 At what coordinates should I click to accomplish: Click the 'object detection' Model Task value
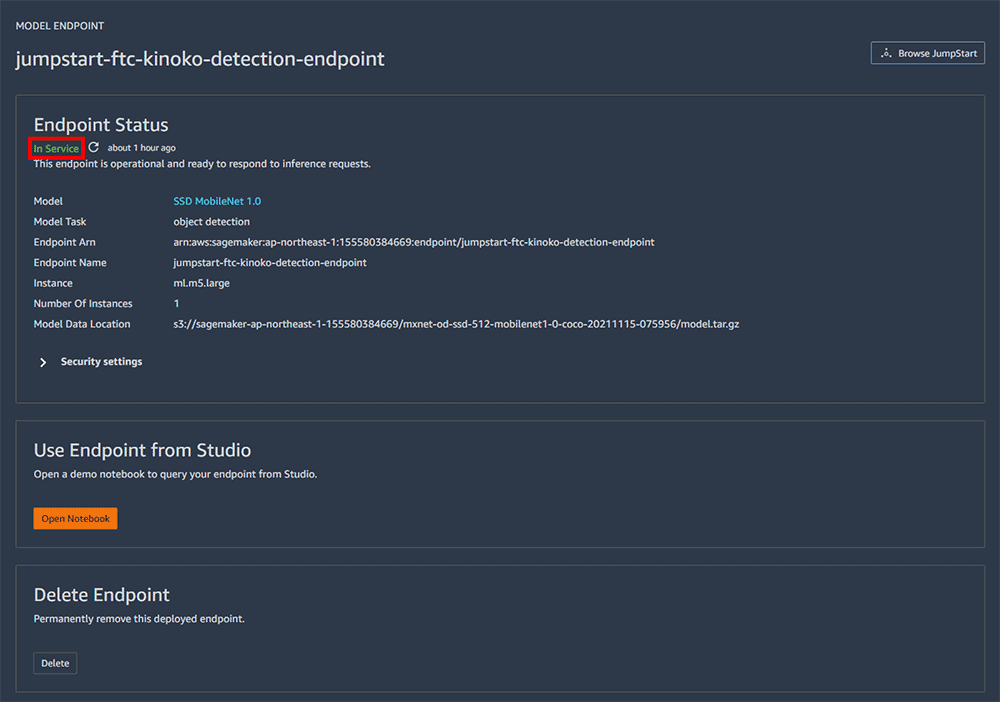tap(211, 222)
